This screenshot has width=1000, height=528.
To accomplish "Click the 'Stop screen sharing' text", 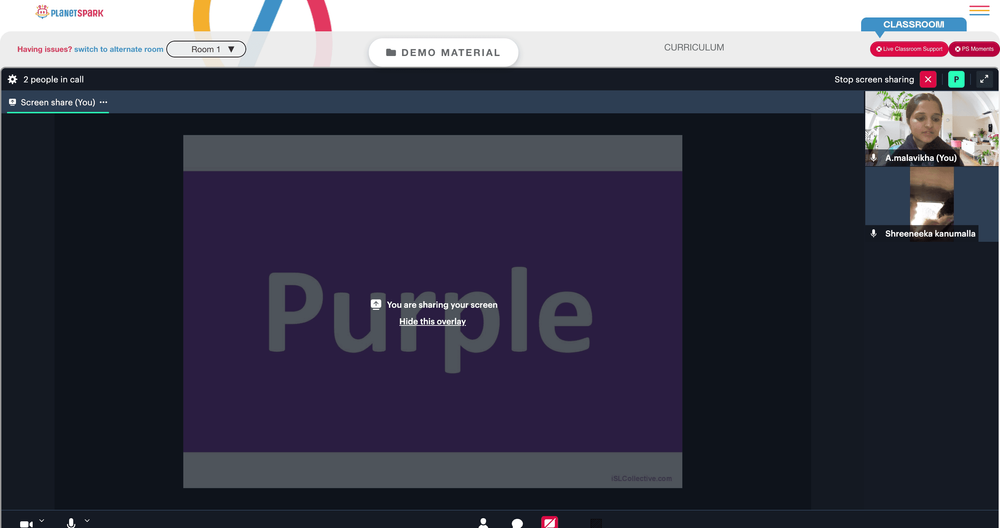I will pos(874,79).
